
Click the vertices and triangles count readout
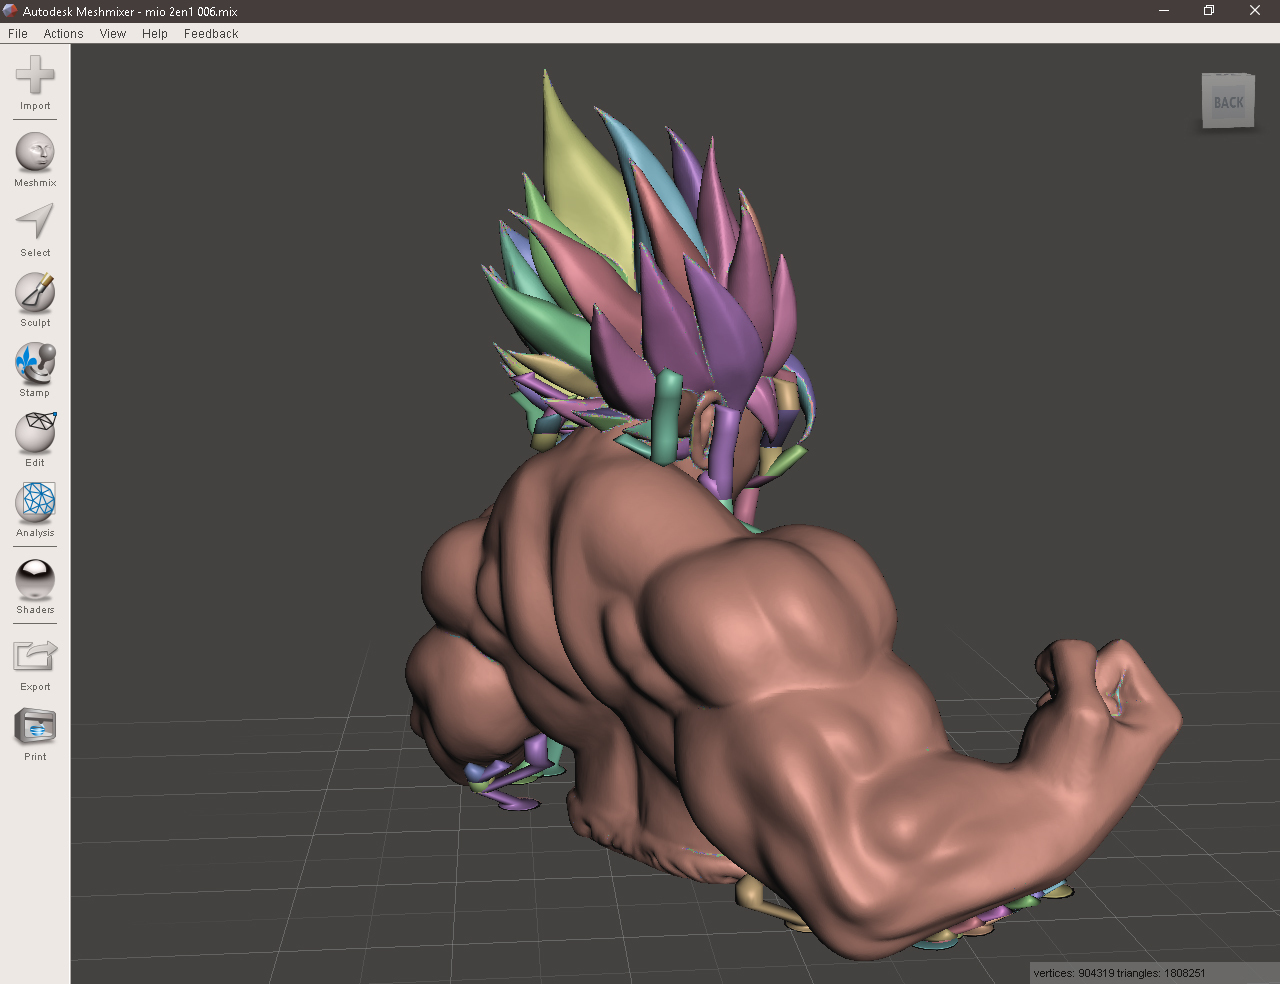click(x=1120, y=973)
